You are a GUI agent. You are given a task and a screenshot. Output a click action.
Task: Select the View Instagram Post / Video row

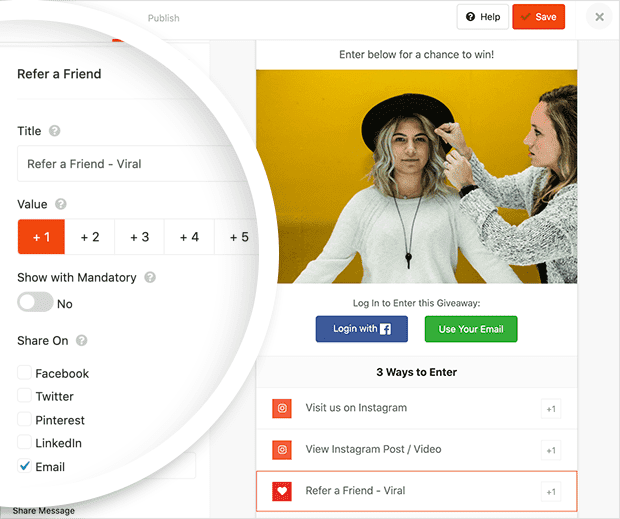(x=416, y=450)
